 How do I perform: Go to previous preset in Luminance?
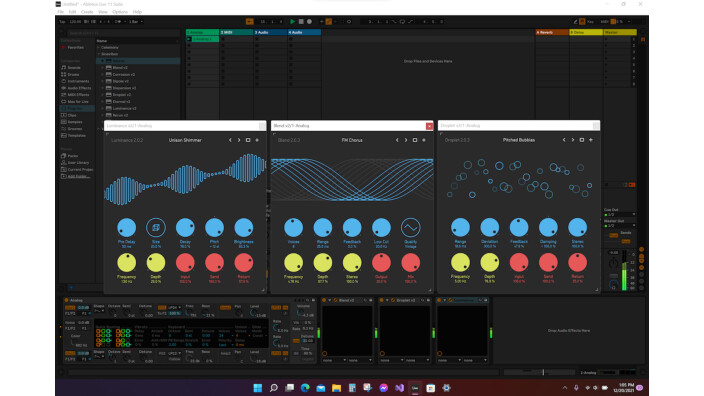click(230, 140)
